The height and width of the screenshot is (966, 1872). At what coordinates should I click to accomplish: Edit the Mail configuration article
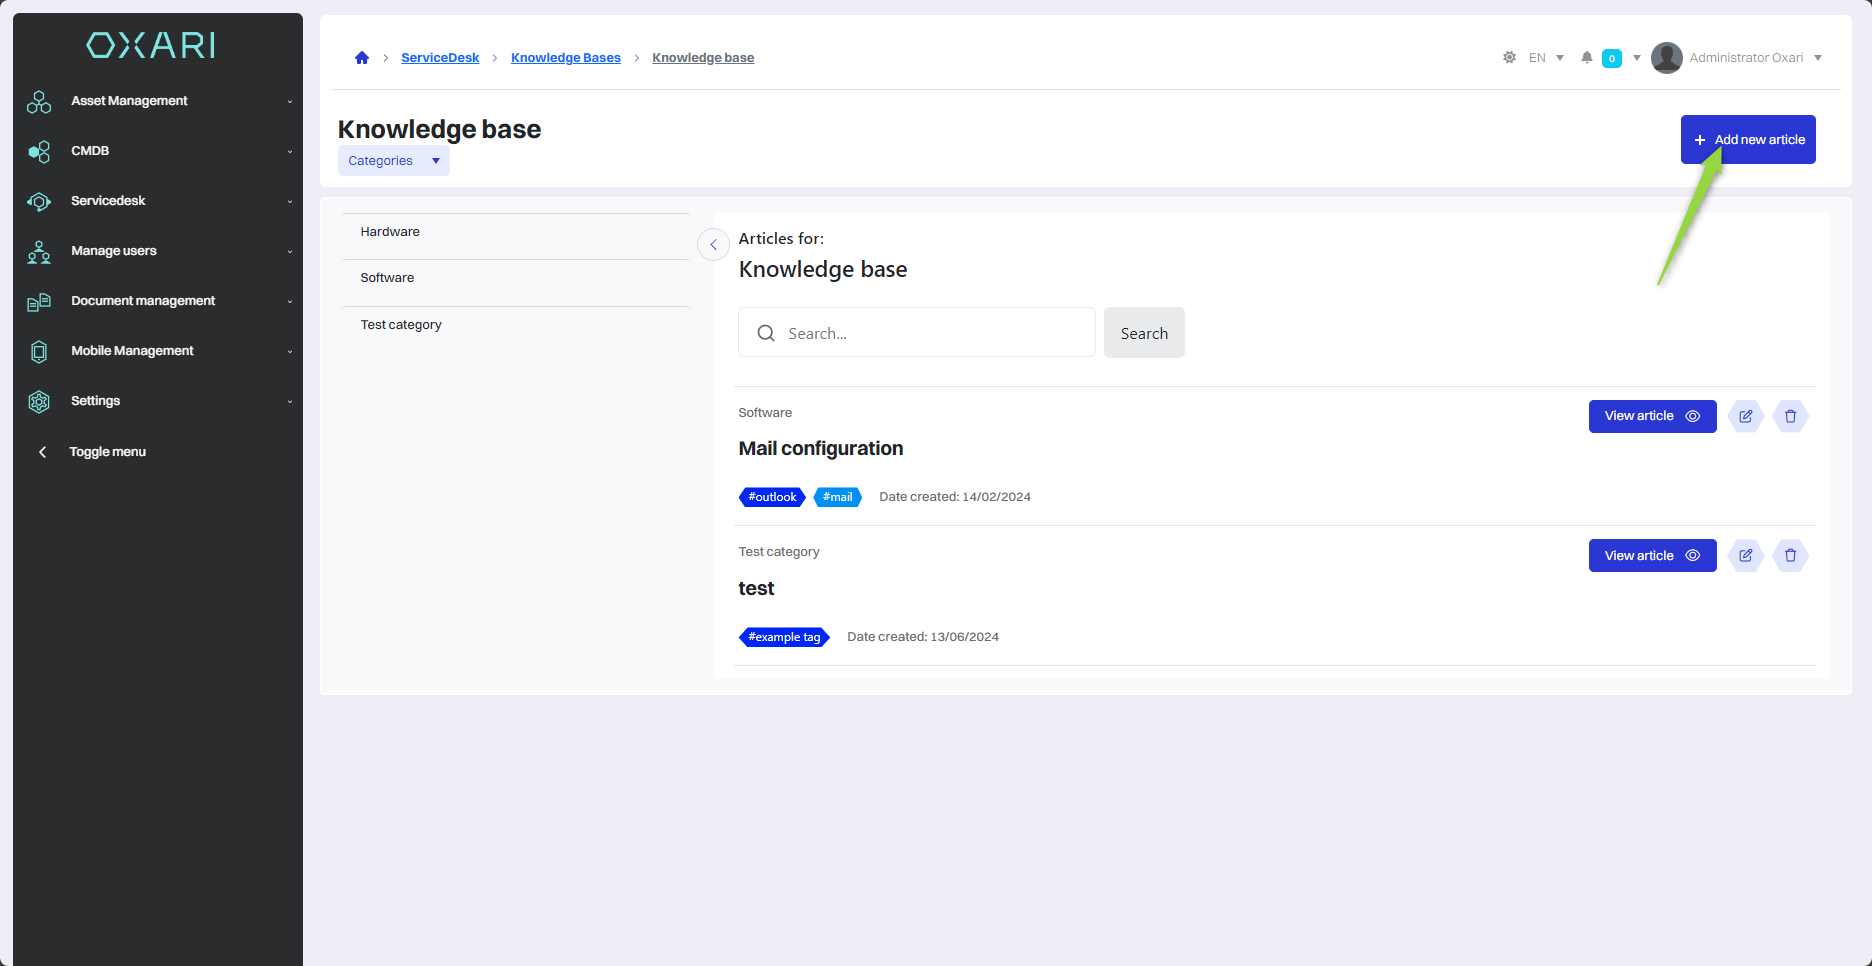1745,416
